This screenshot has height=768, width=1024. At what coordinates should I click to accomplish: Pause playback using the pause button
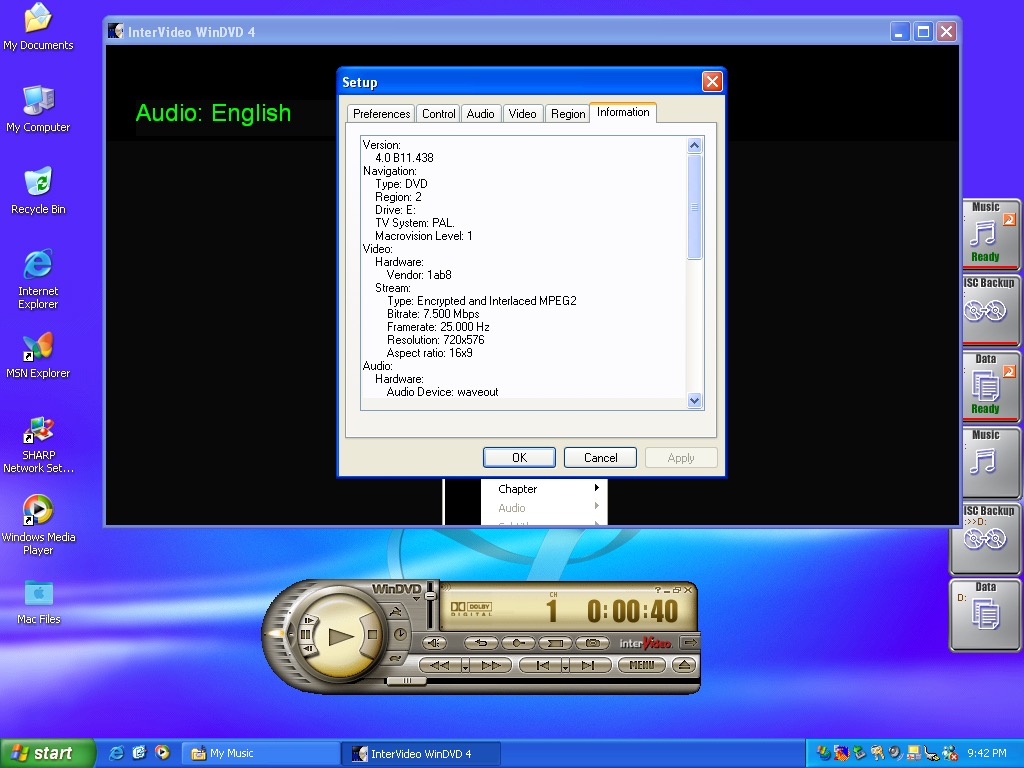pyautogui.click(x=307, y=634)
